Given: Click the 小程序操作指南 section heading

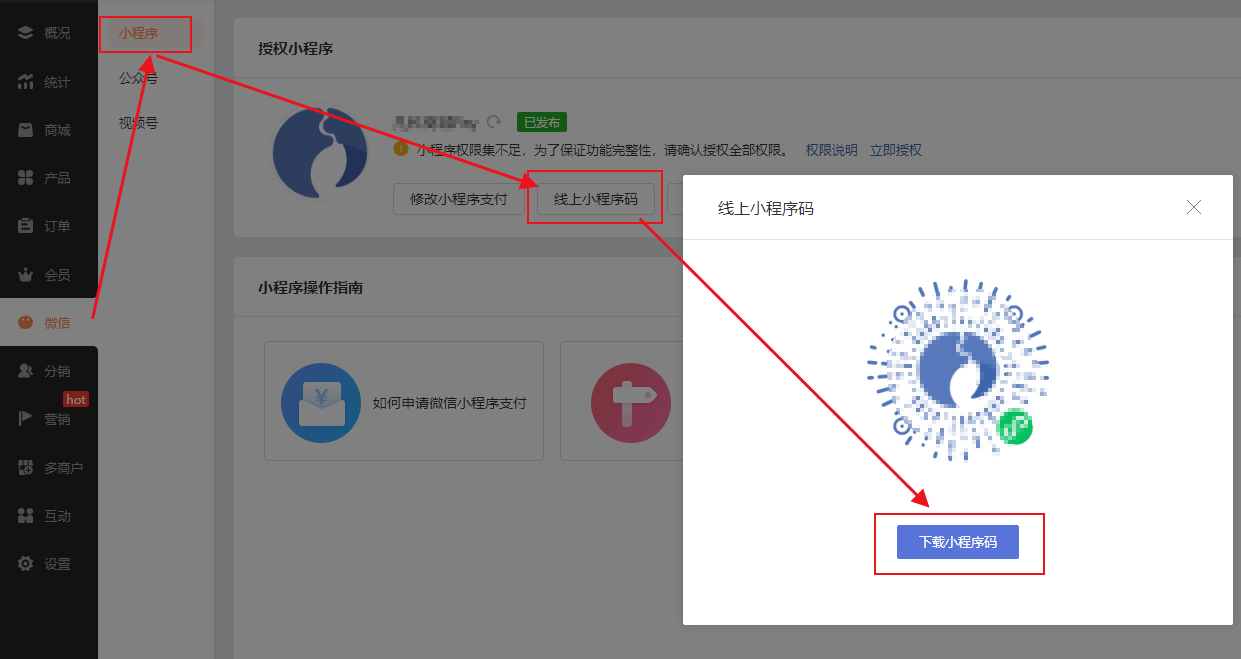Looking at the screenshot, I should tap(310, 287).
